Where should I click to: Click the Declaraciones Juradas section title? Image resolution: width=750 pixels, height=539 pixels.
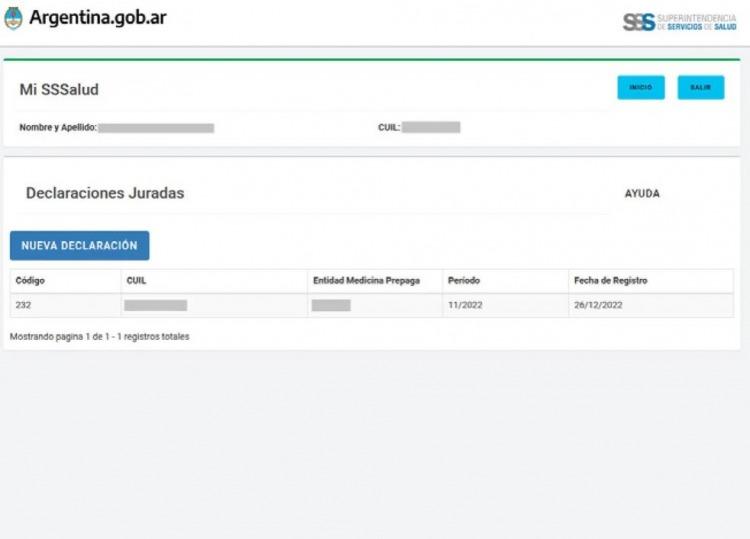click(x=105, y=194)
